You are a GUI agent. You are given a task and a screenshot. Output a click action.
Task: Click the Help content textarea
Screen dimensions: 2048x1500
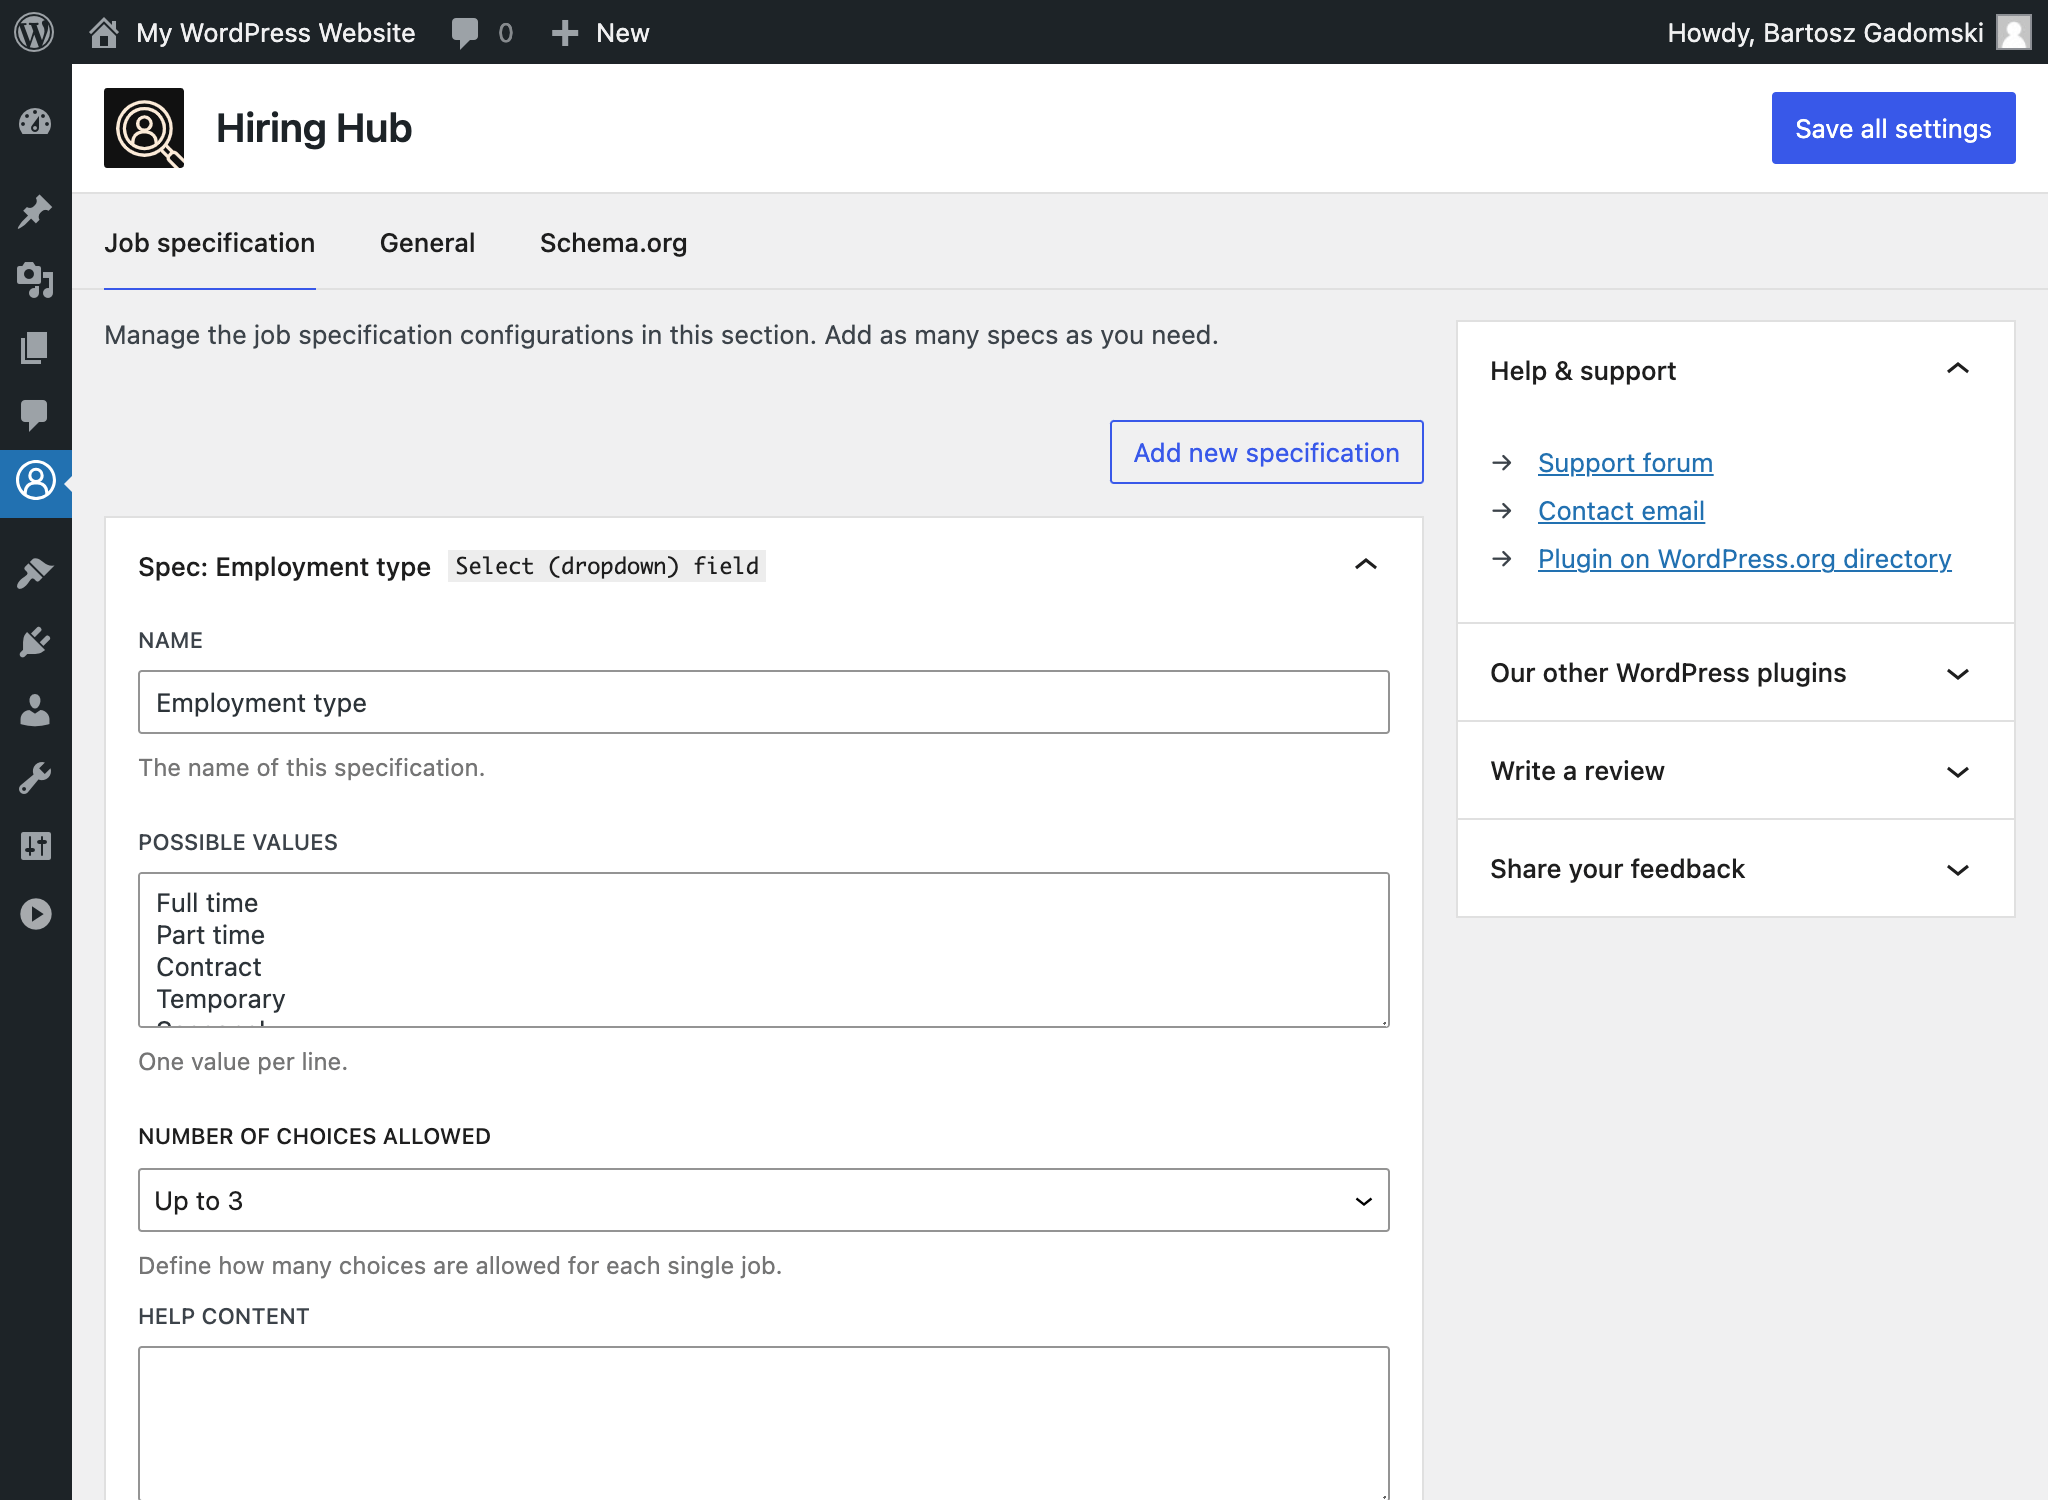tap(764, 1422)
